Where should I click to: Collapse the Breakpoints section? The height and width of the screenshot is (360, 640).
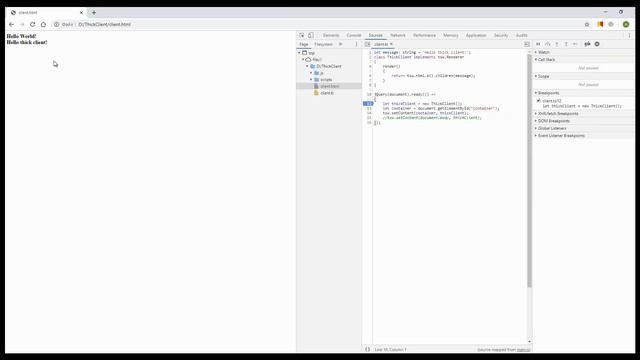(584, 93)
